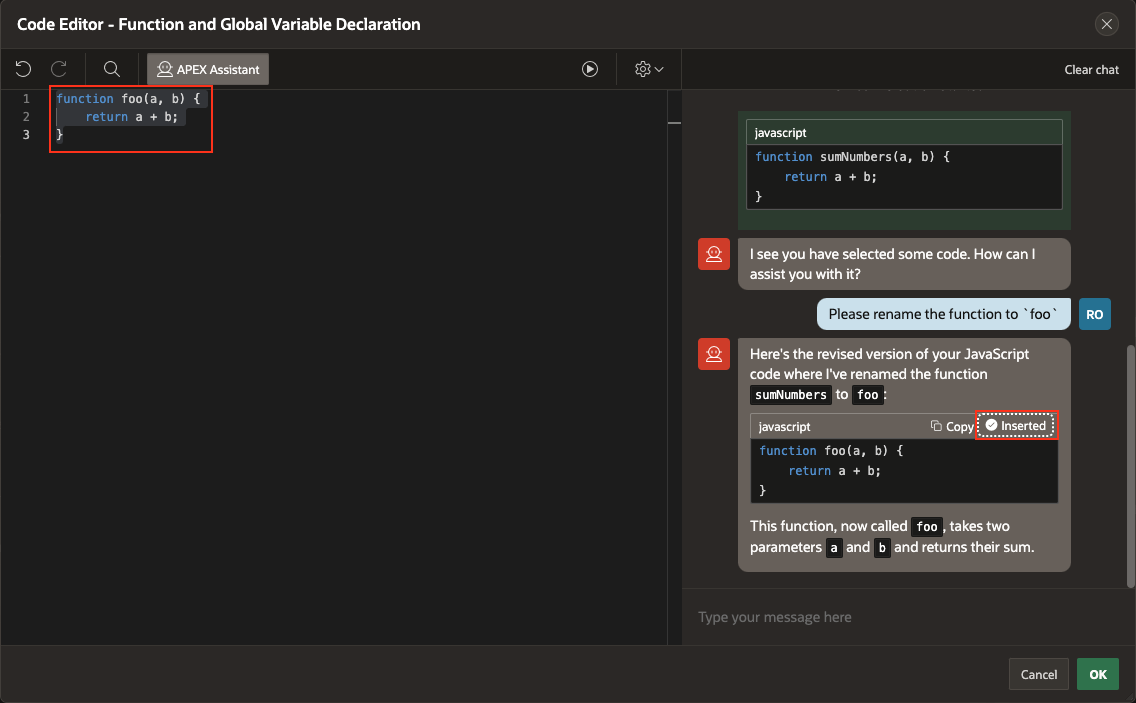
Task: Click the sumNumbers code chip in the reply
Action: pyautogui.click(x=791, y=394)
